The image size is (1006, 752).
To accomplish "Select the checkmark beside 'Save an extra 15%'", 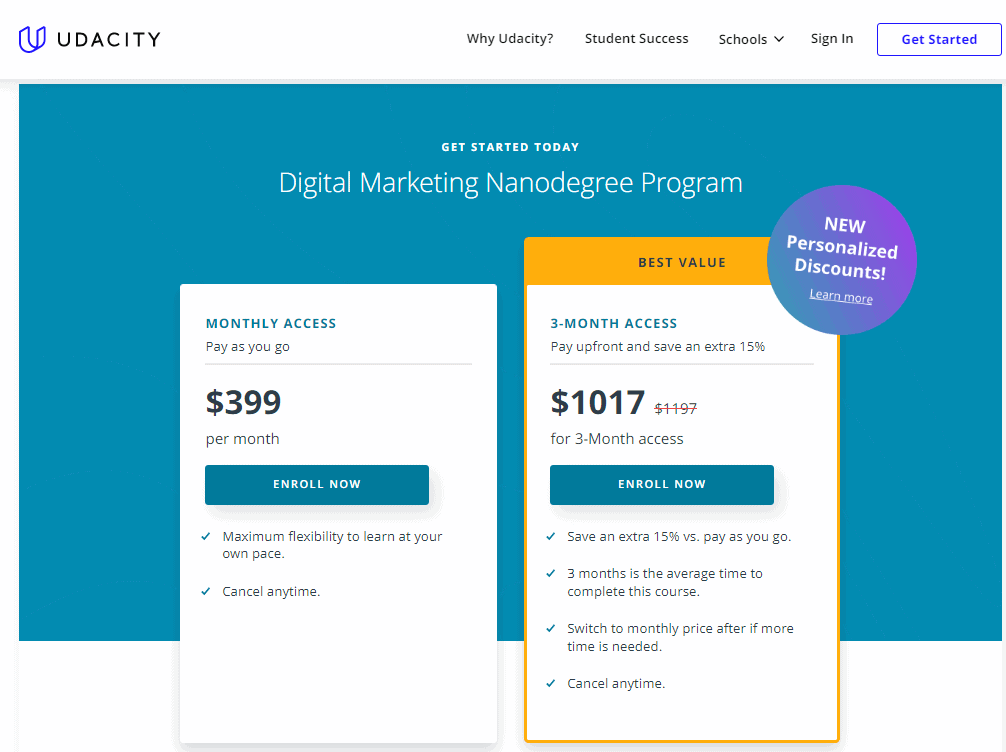I will [x=552, y=536].
